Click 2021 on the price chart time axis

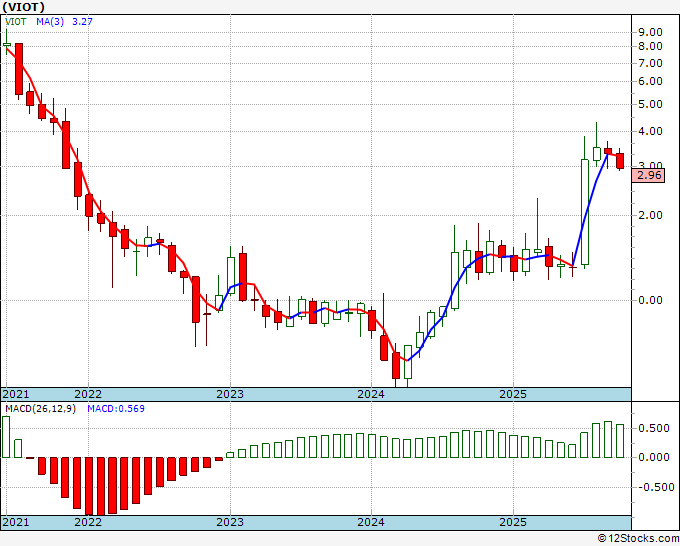tap(16, 394)
